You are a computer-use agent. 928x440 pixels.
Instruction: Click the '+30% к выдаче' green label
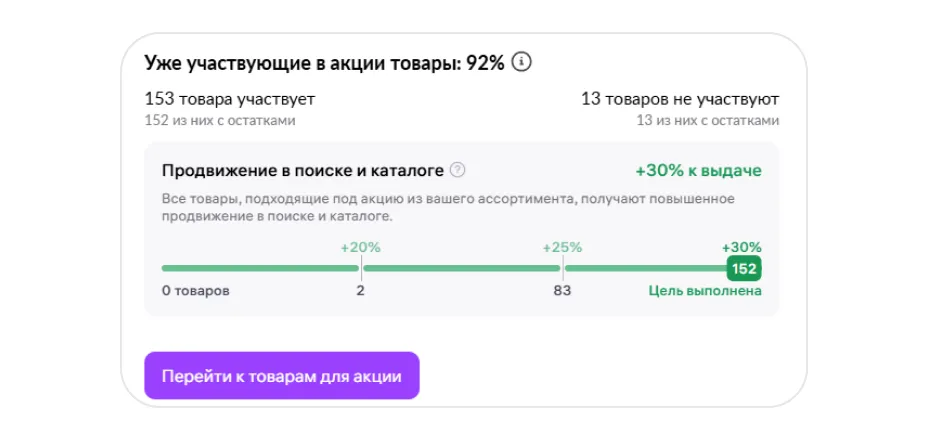[x=698, y=170]
